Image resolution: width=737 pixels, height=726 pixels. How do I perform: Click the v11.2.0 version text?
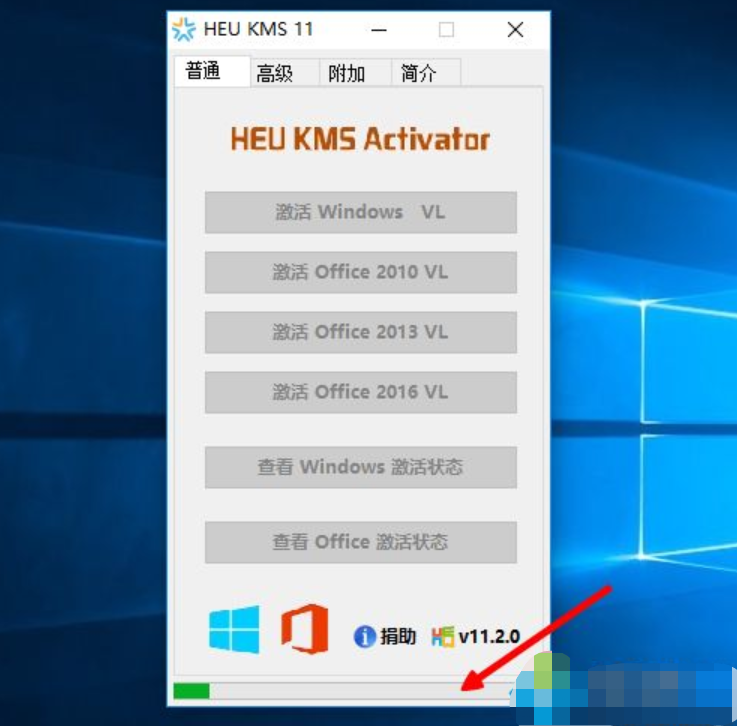(489, 637)
